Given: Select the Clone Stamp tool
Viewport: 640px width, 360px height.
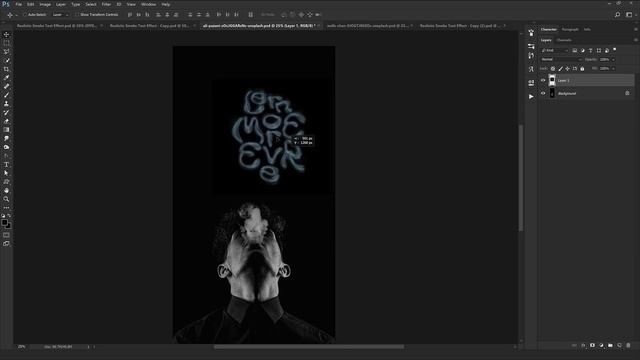Looking at the screenshot, I should (6, 104).
